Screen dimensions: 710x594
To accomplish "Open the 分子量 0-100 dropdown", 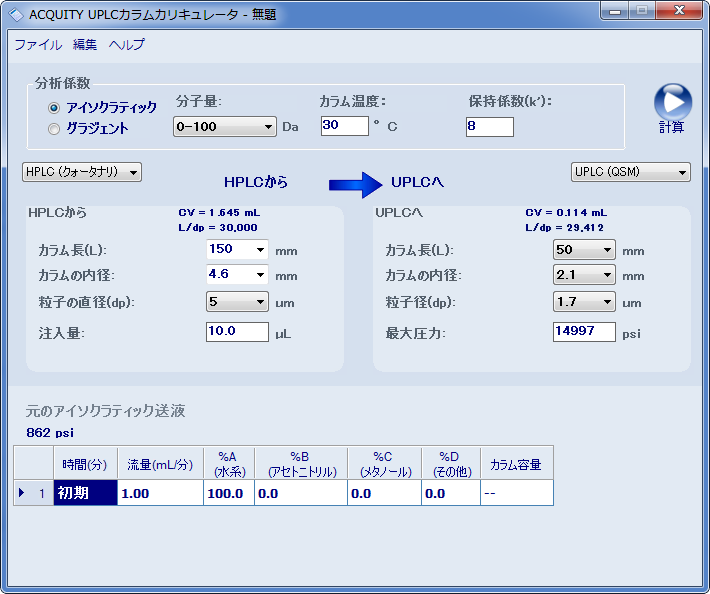I will coord(225,127).
